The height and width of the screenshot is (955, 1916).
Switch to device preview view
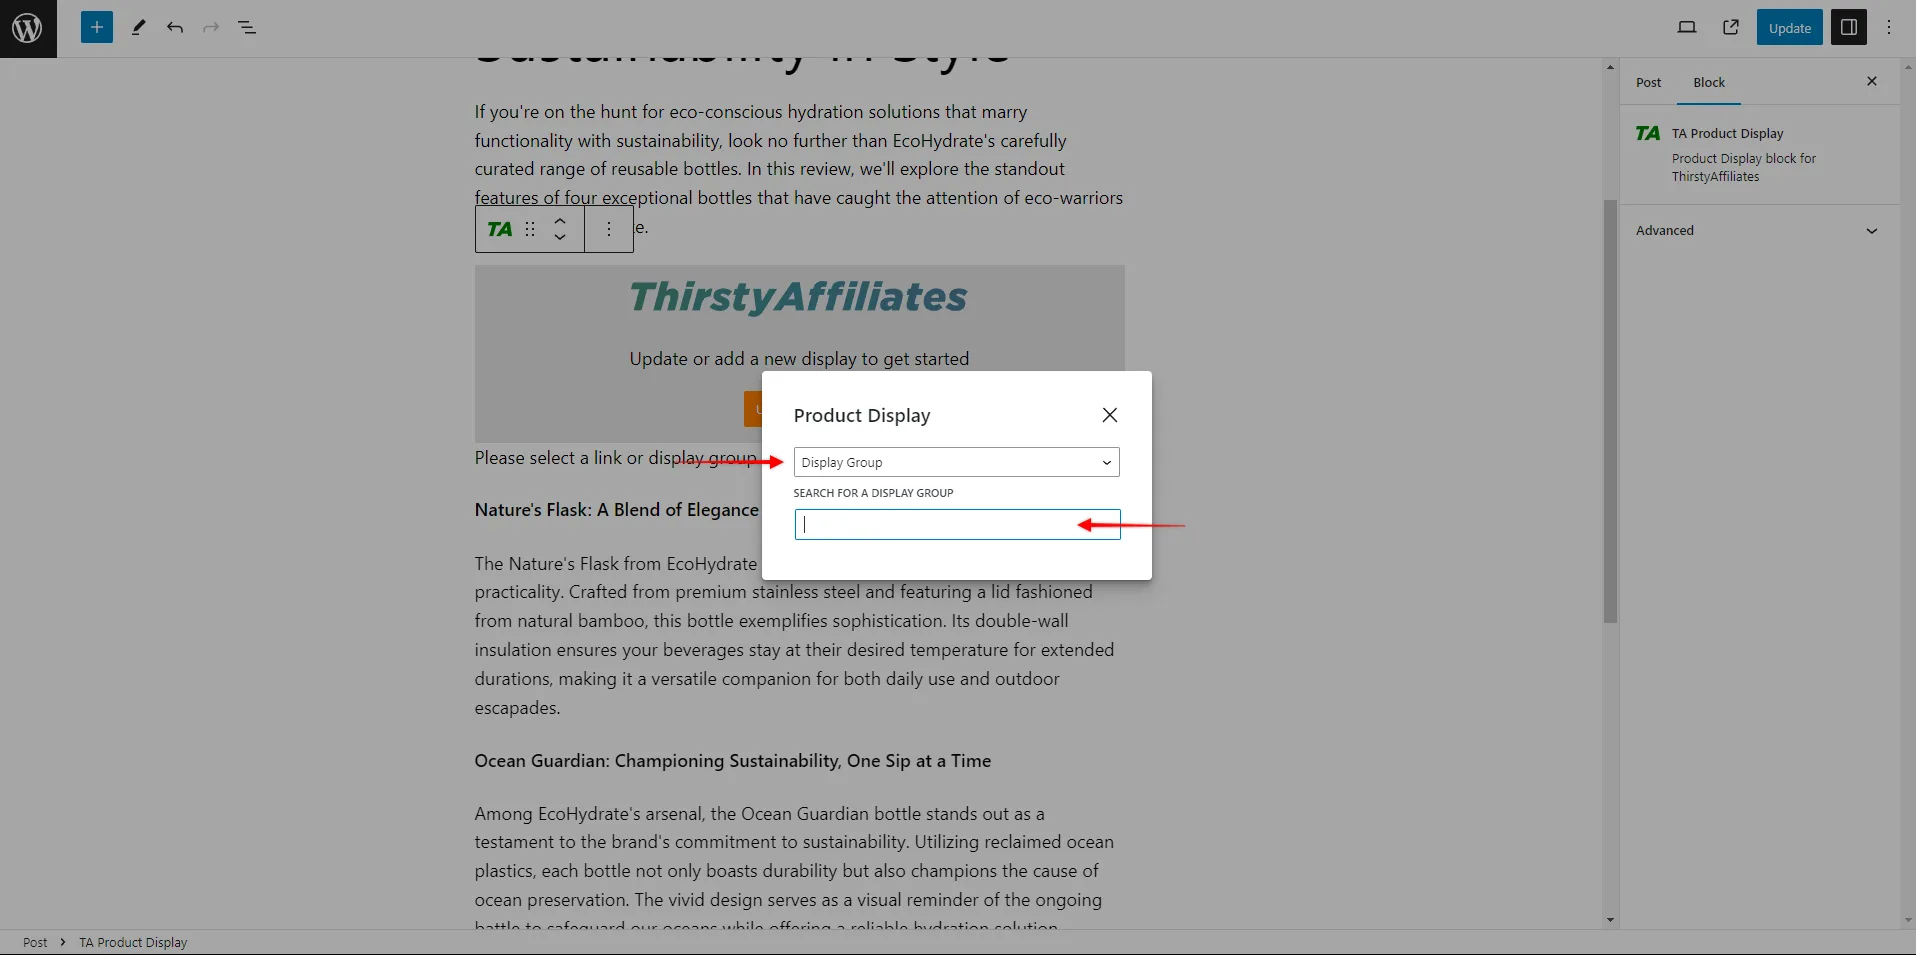pyautogui.click(x=1687, y=27)
